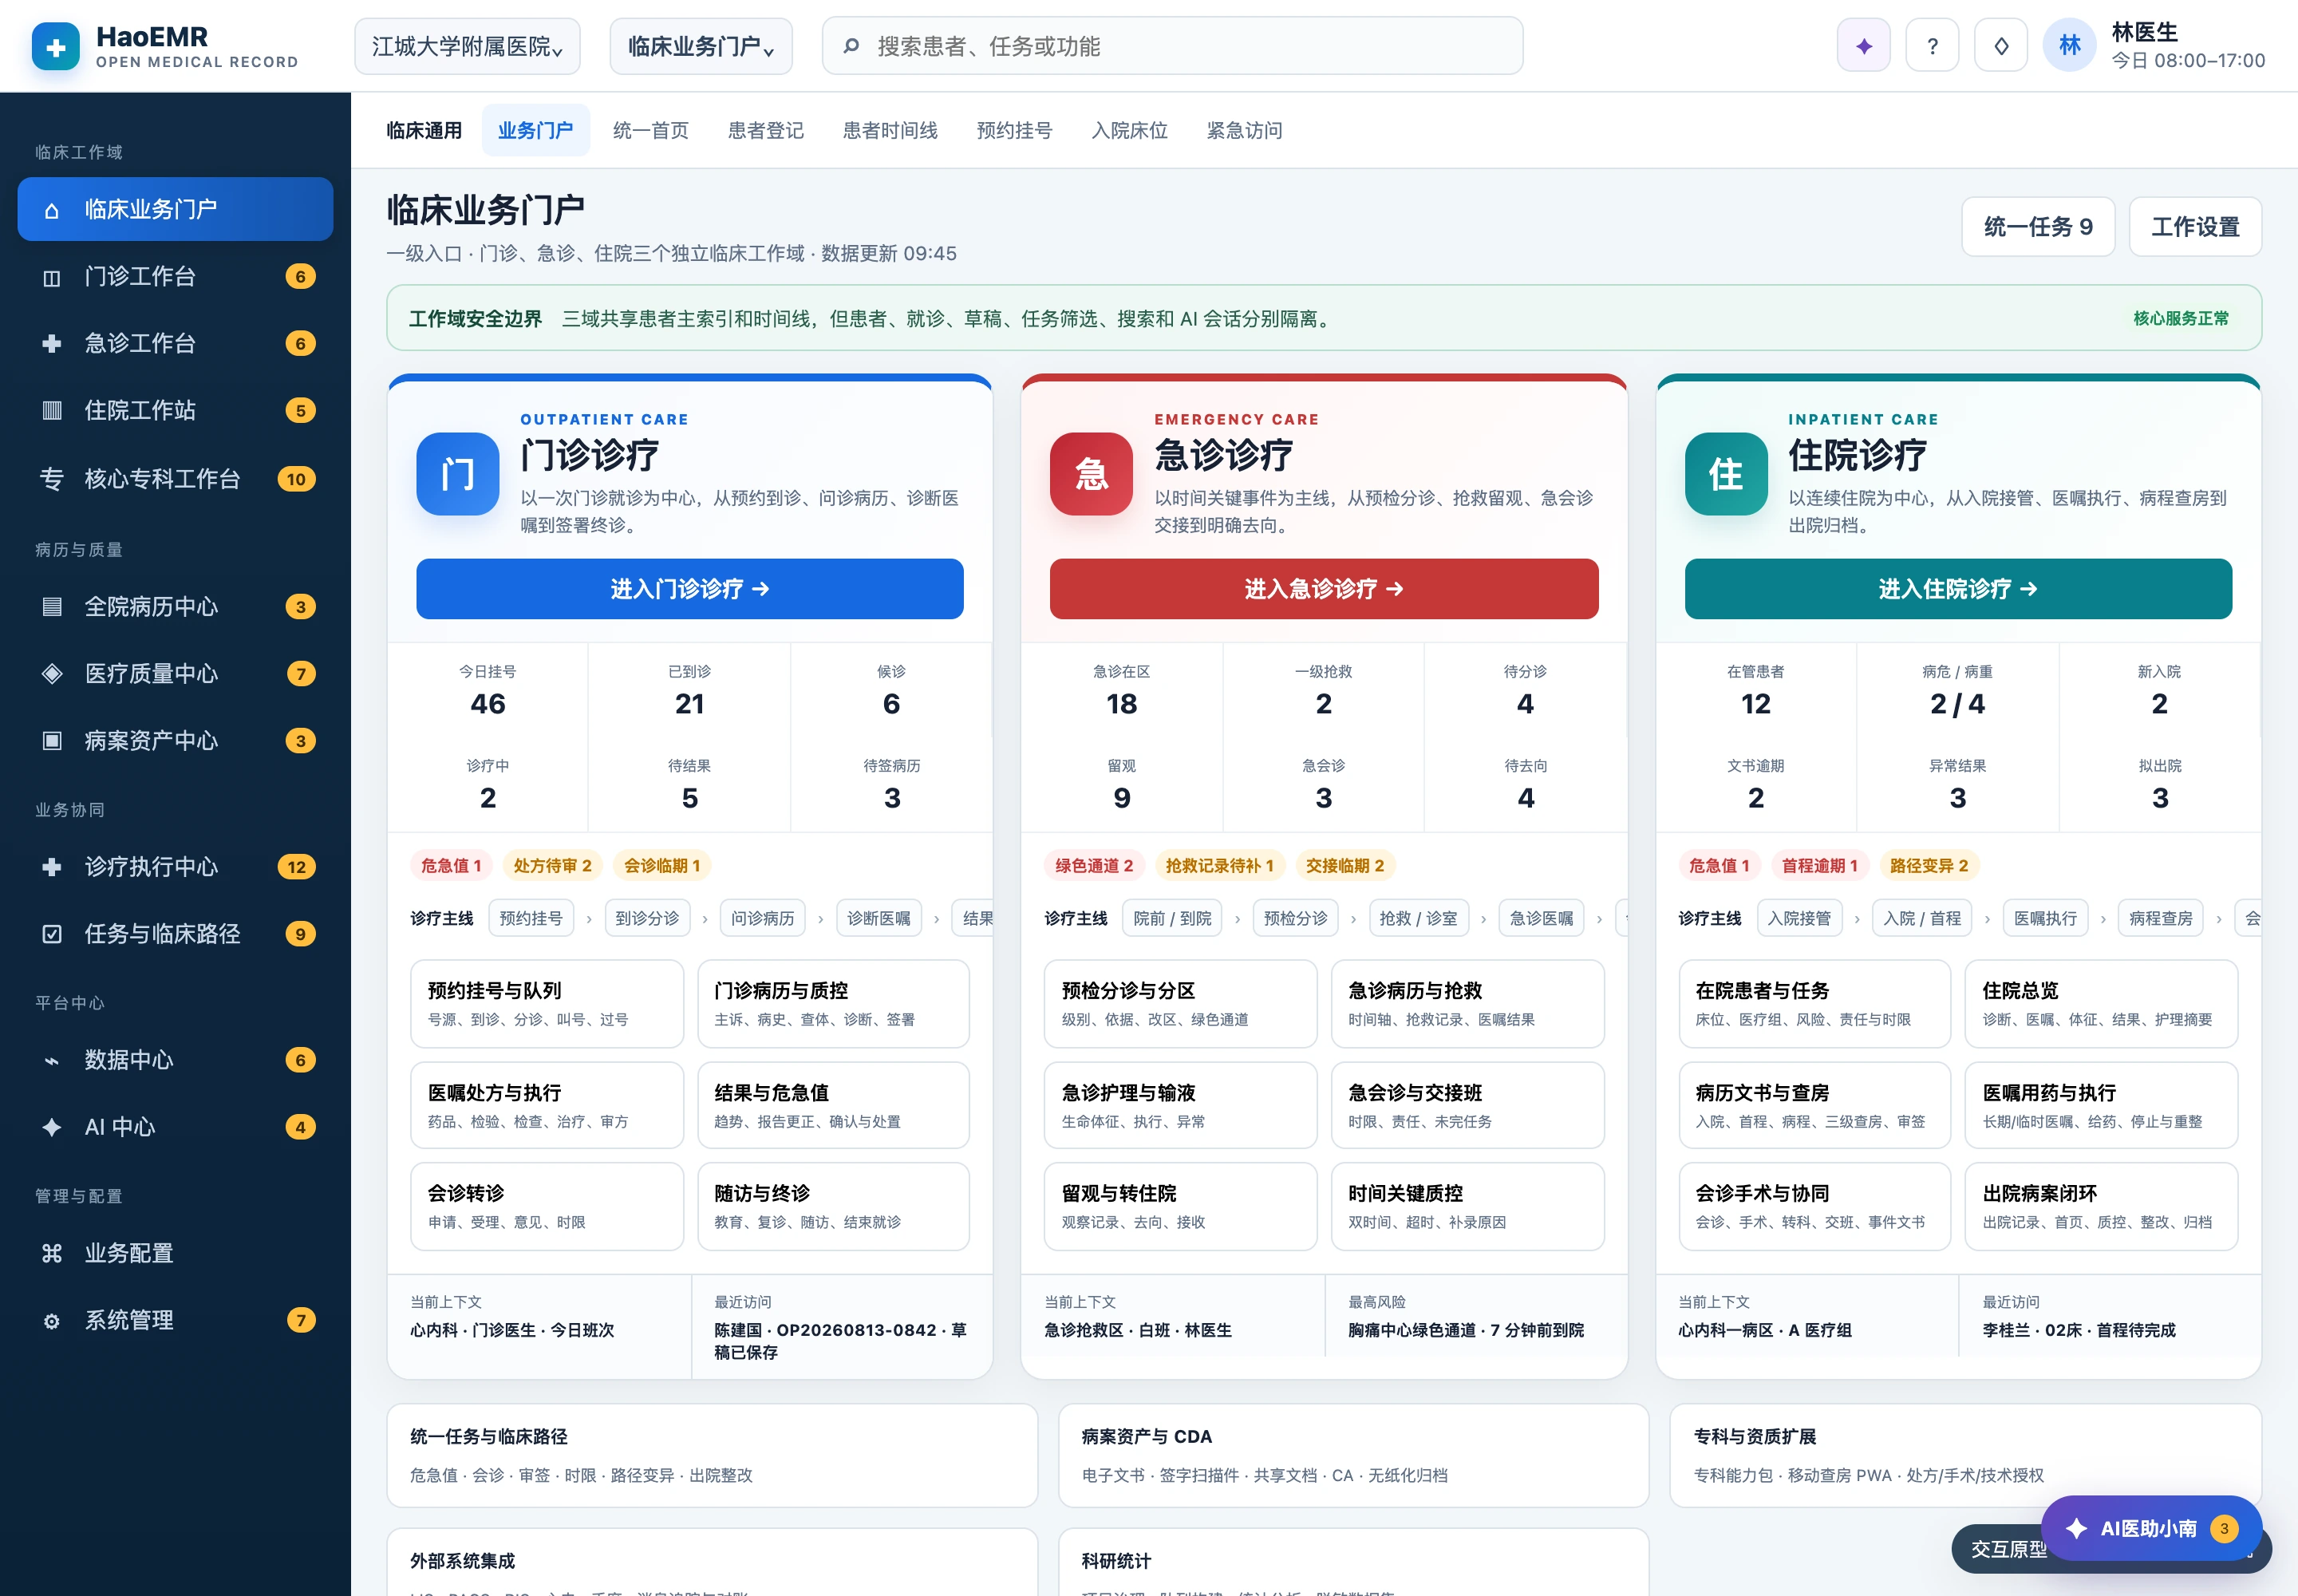Image resolution: width=2298 pixels, height=1596 pixels.
Task: Open 数据中心 in sidebar
Action: pyautogui.click(x=175, y=1060)
